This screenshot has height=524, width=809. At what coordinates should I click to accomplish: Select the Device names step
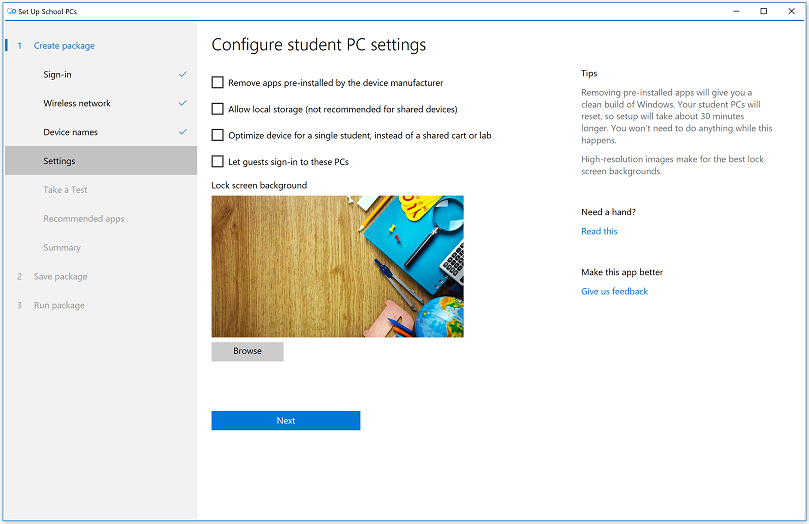[70, 133]
